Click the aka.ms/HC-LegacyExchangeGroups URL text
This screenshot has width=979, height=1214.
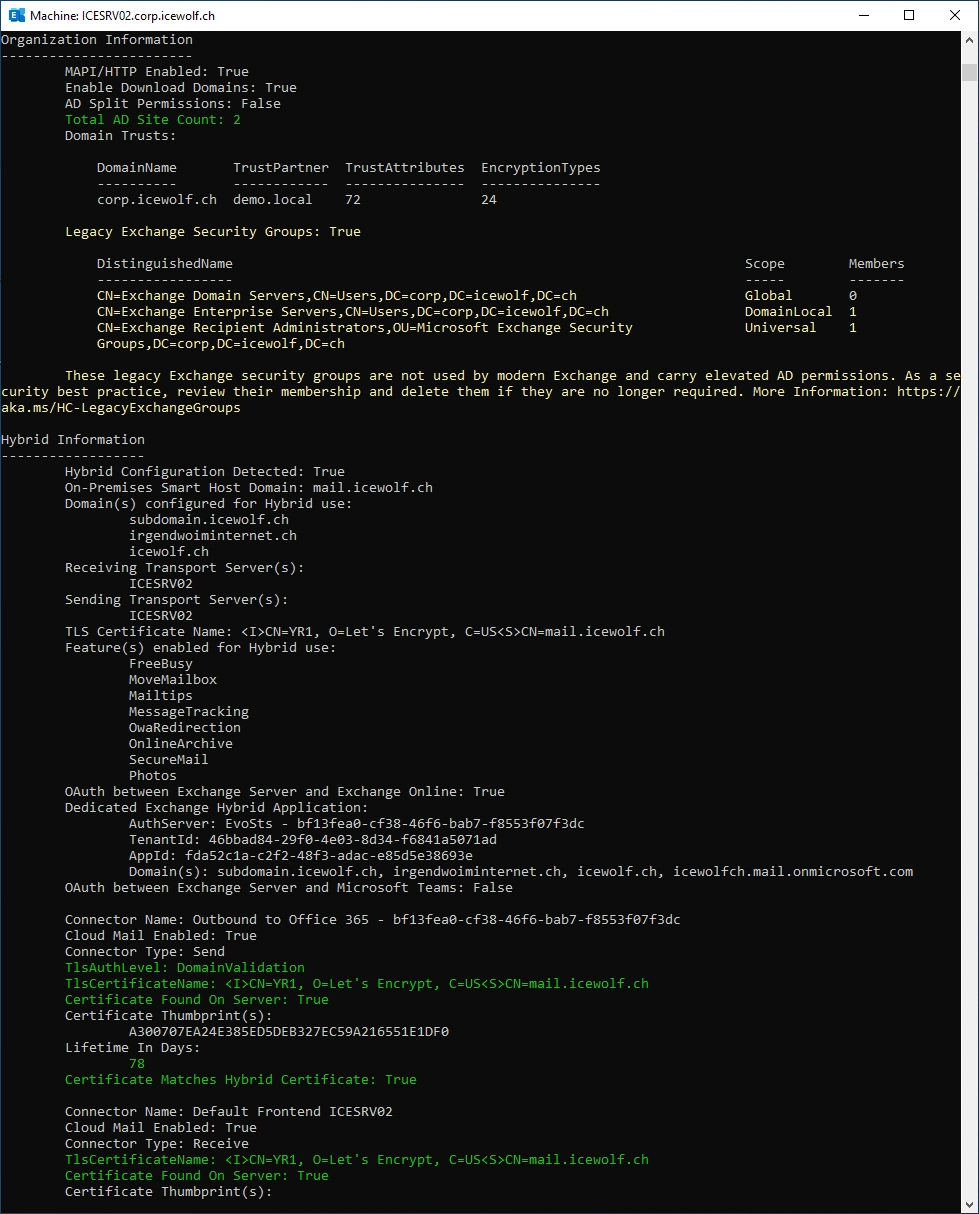tap(121, 408)
